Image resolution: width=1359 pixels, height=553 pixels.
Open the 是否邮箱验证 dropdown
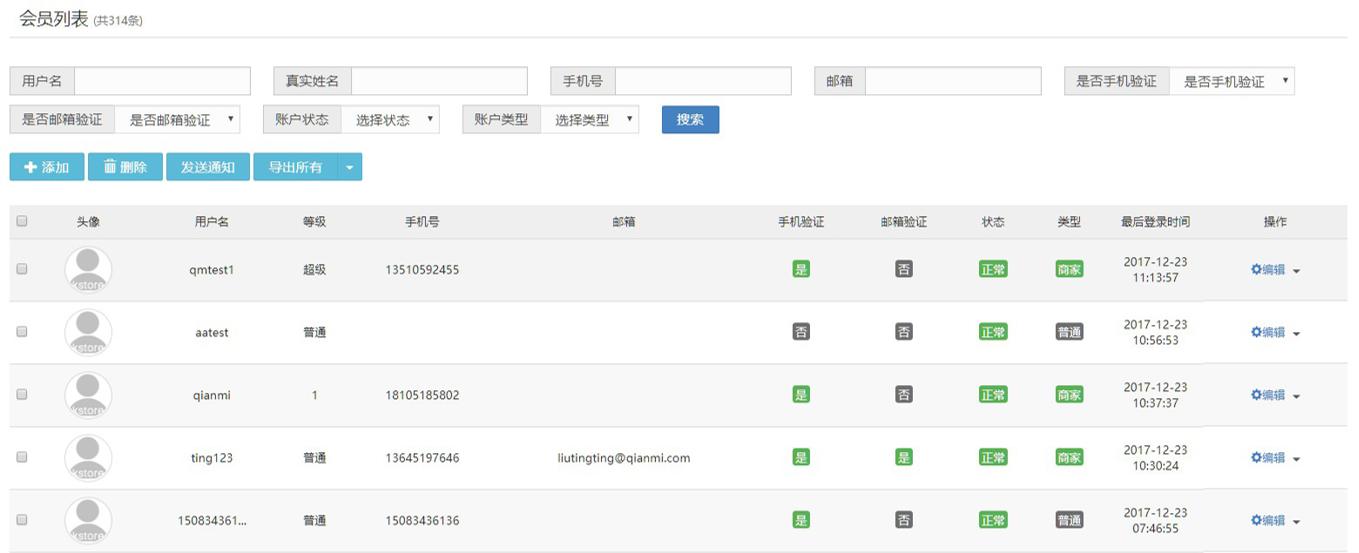(x=177, y=119)
